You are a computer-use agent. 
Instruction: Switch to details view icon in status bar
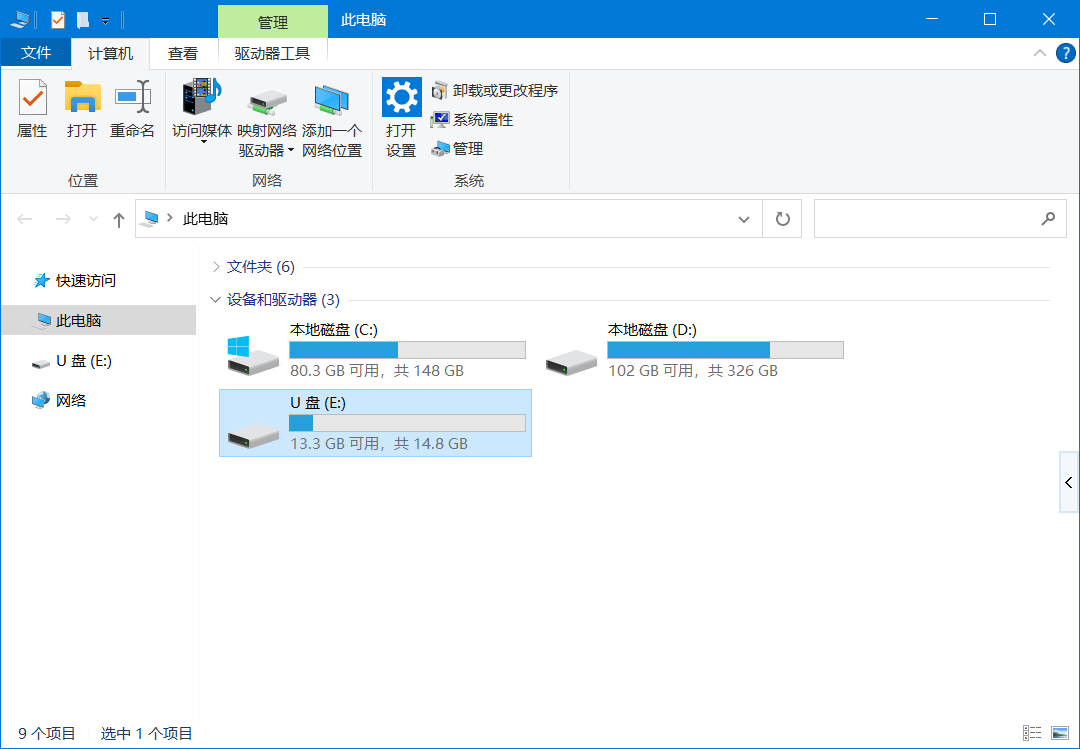1032,733
